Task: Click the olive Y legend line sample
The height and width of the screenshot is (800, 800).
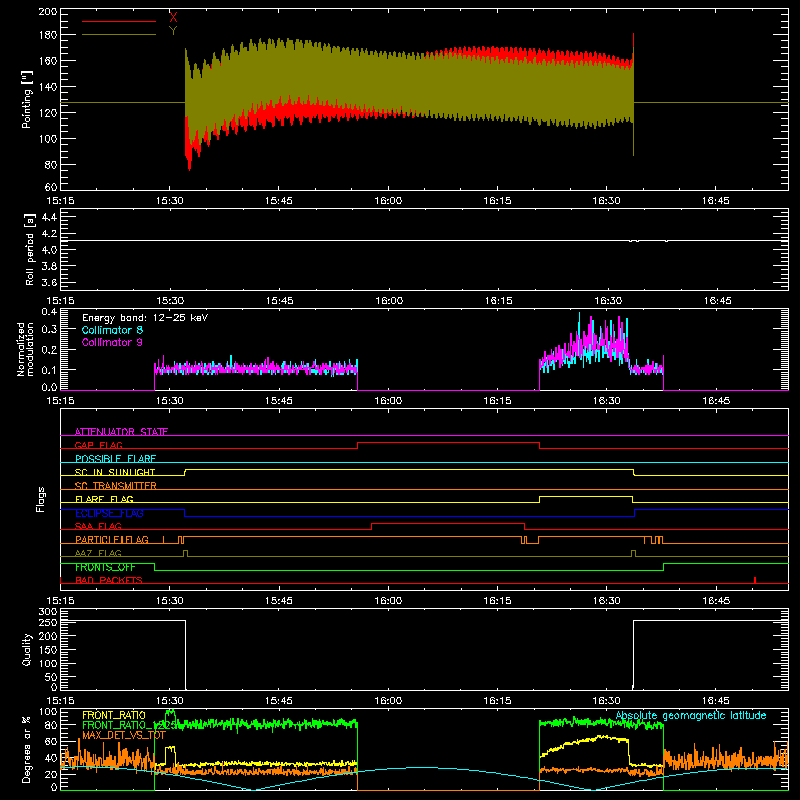Action: click(x=119, y=35)
